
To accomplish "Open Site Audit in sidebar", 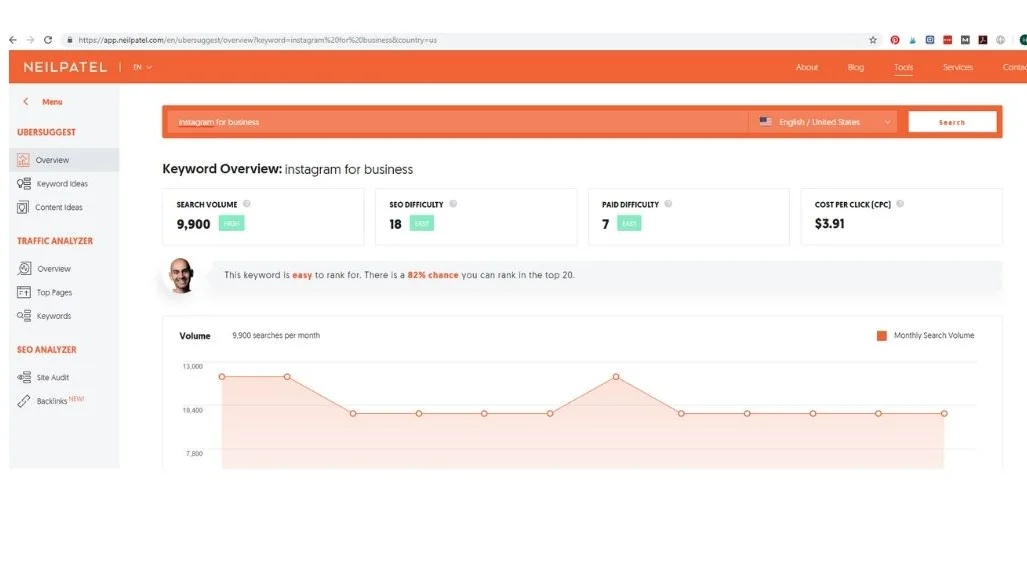I will click(x=52, y=377).
